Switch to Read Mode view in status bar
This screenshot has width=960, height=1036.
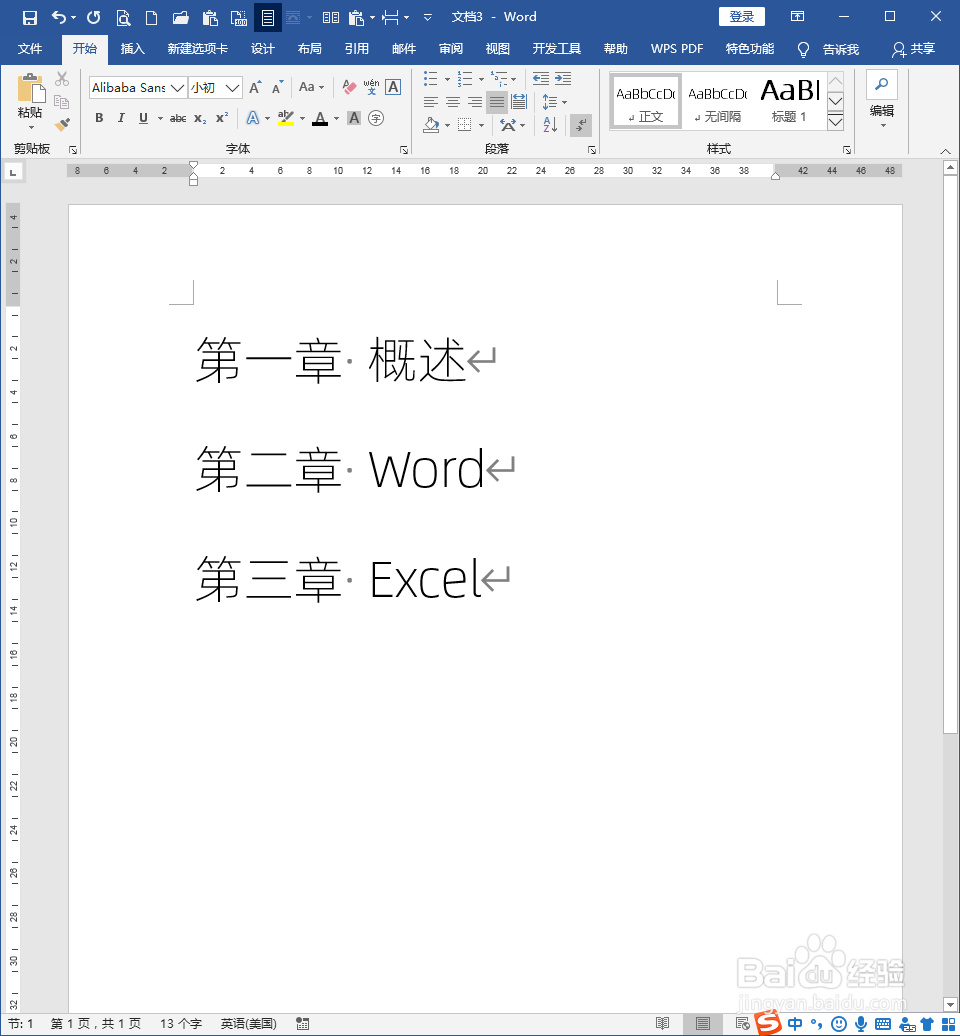pyautogui.click(x=663, y=1023)
